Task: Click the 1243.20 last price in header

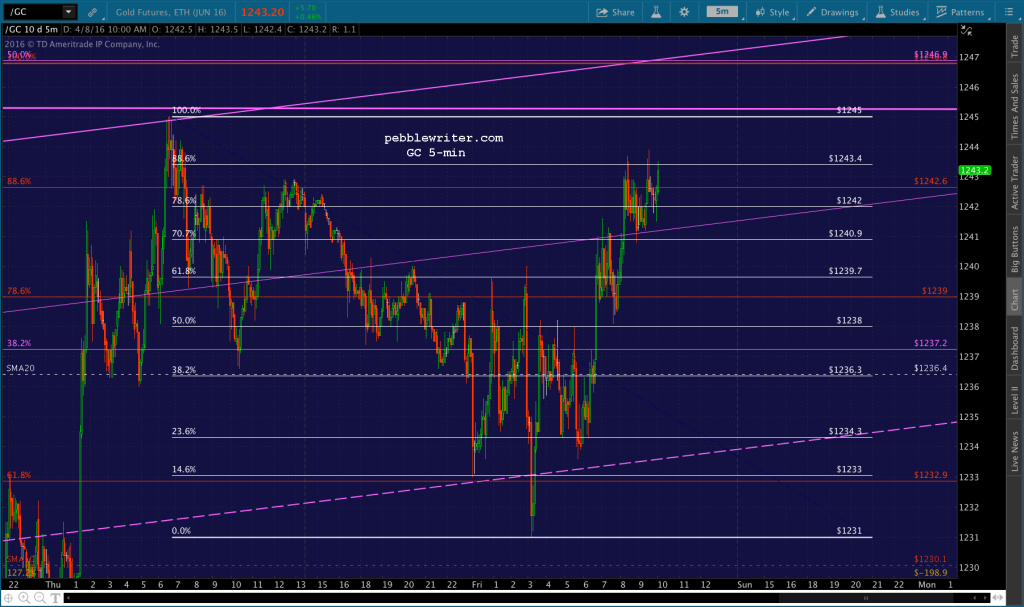Action: (x=263, y=12)
